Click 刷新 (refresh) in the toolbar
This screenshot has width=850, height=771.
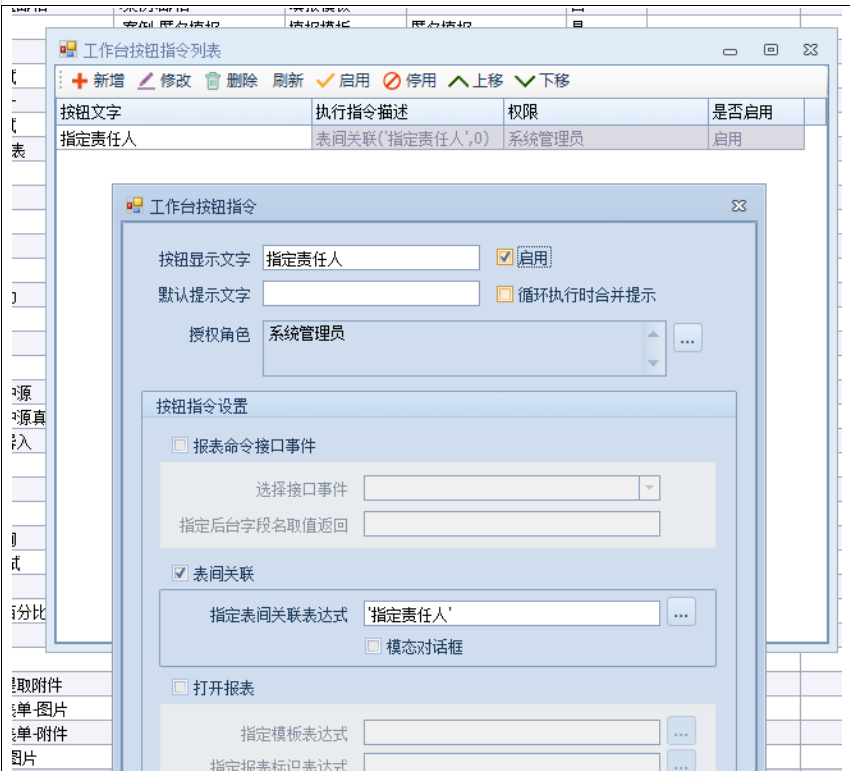click(288, 81)
